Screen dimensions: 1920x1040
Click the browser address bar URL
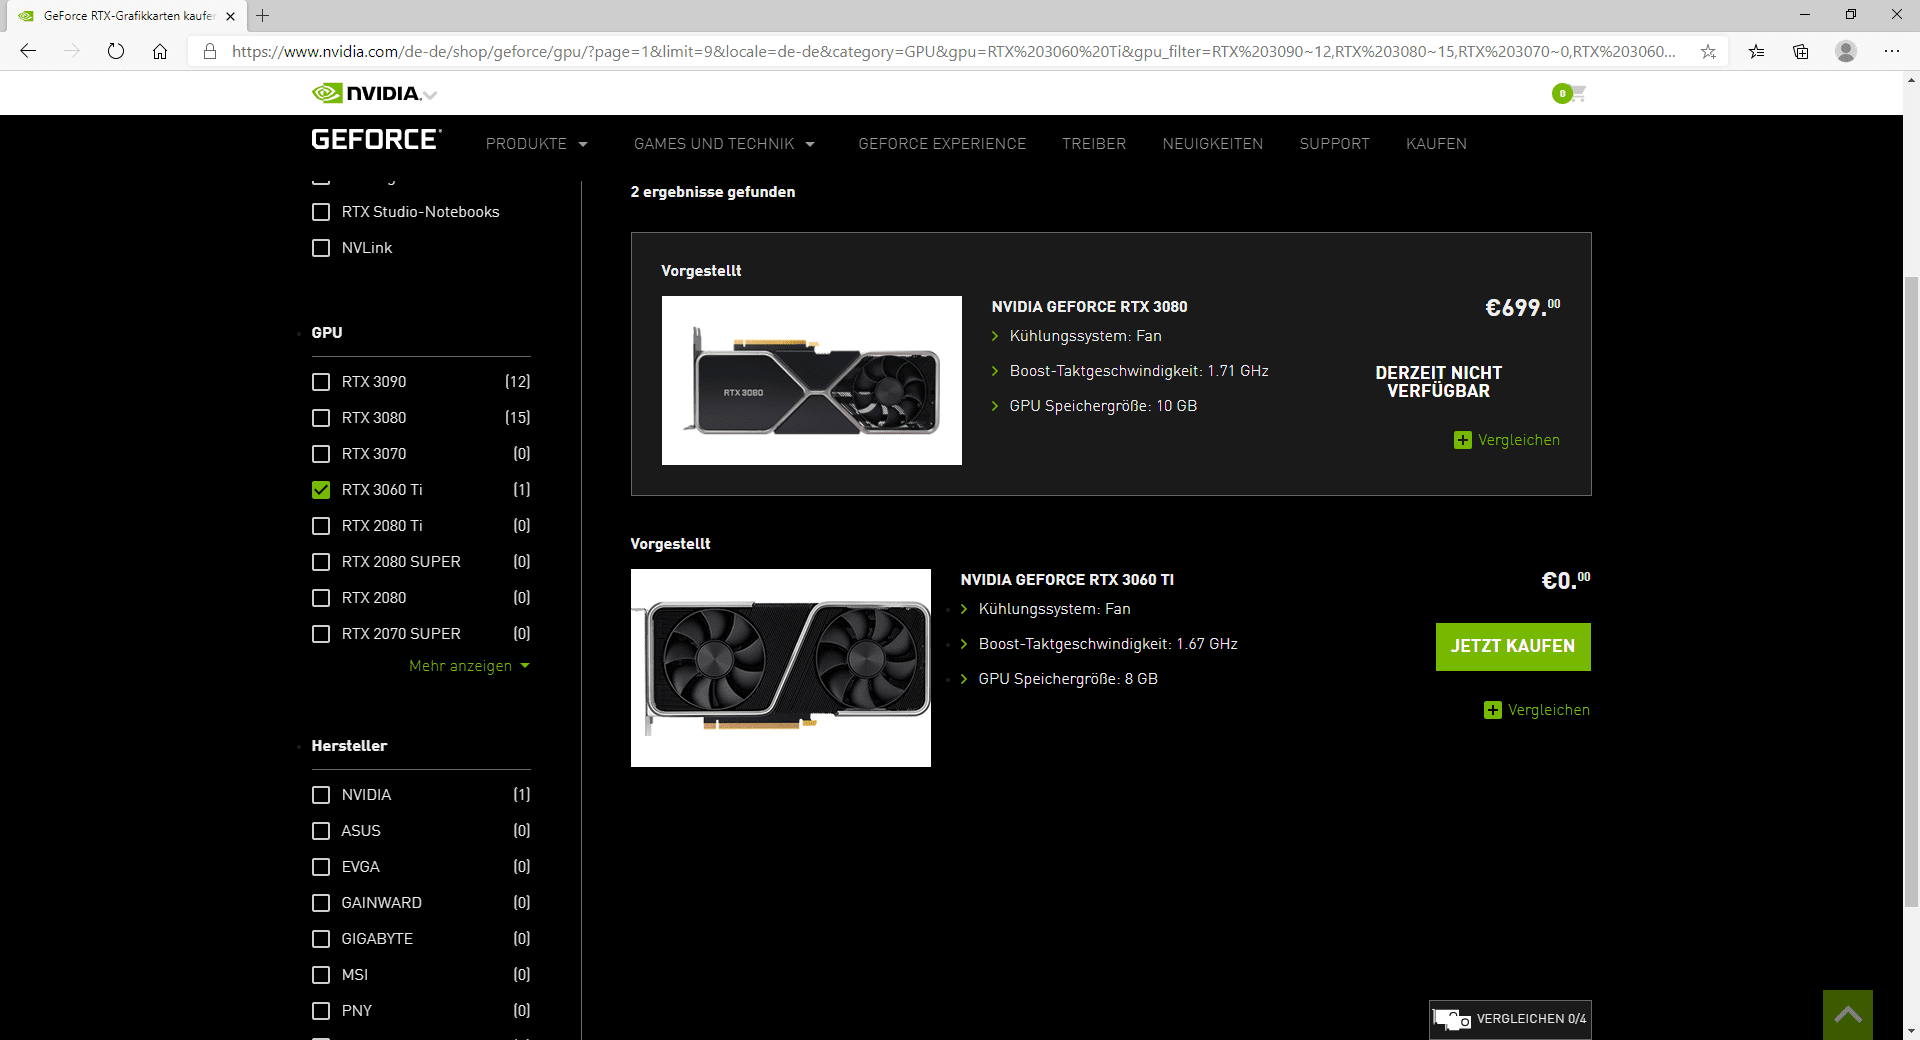tap(953, 51)
